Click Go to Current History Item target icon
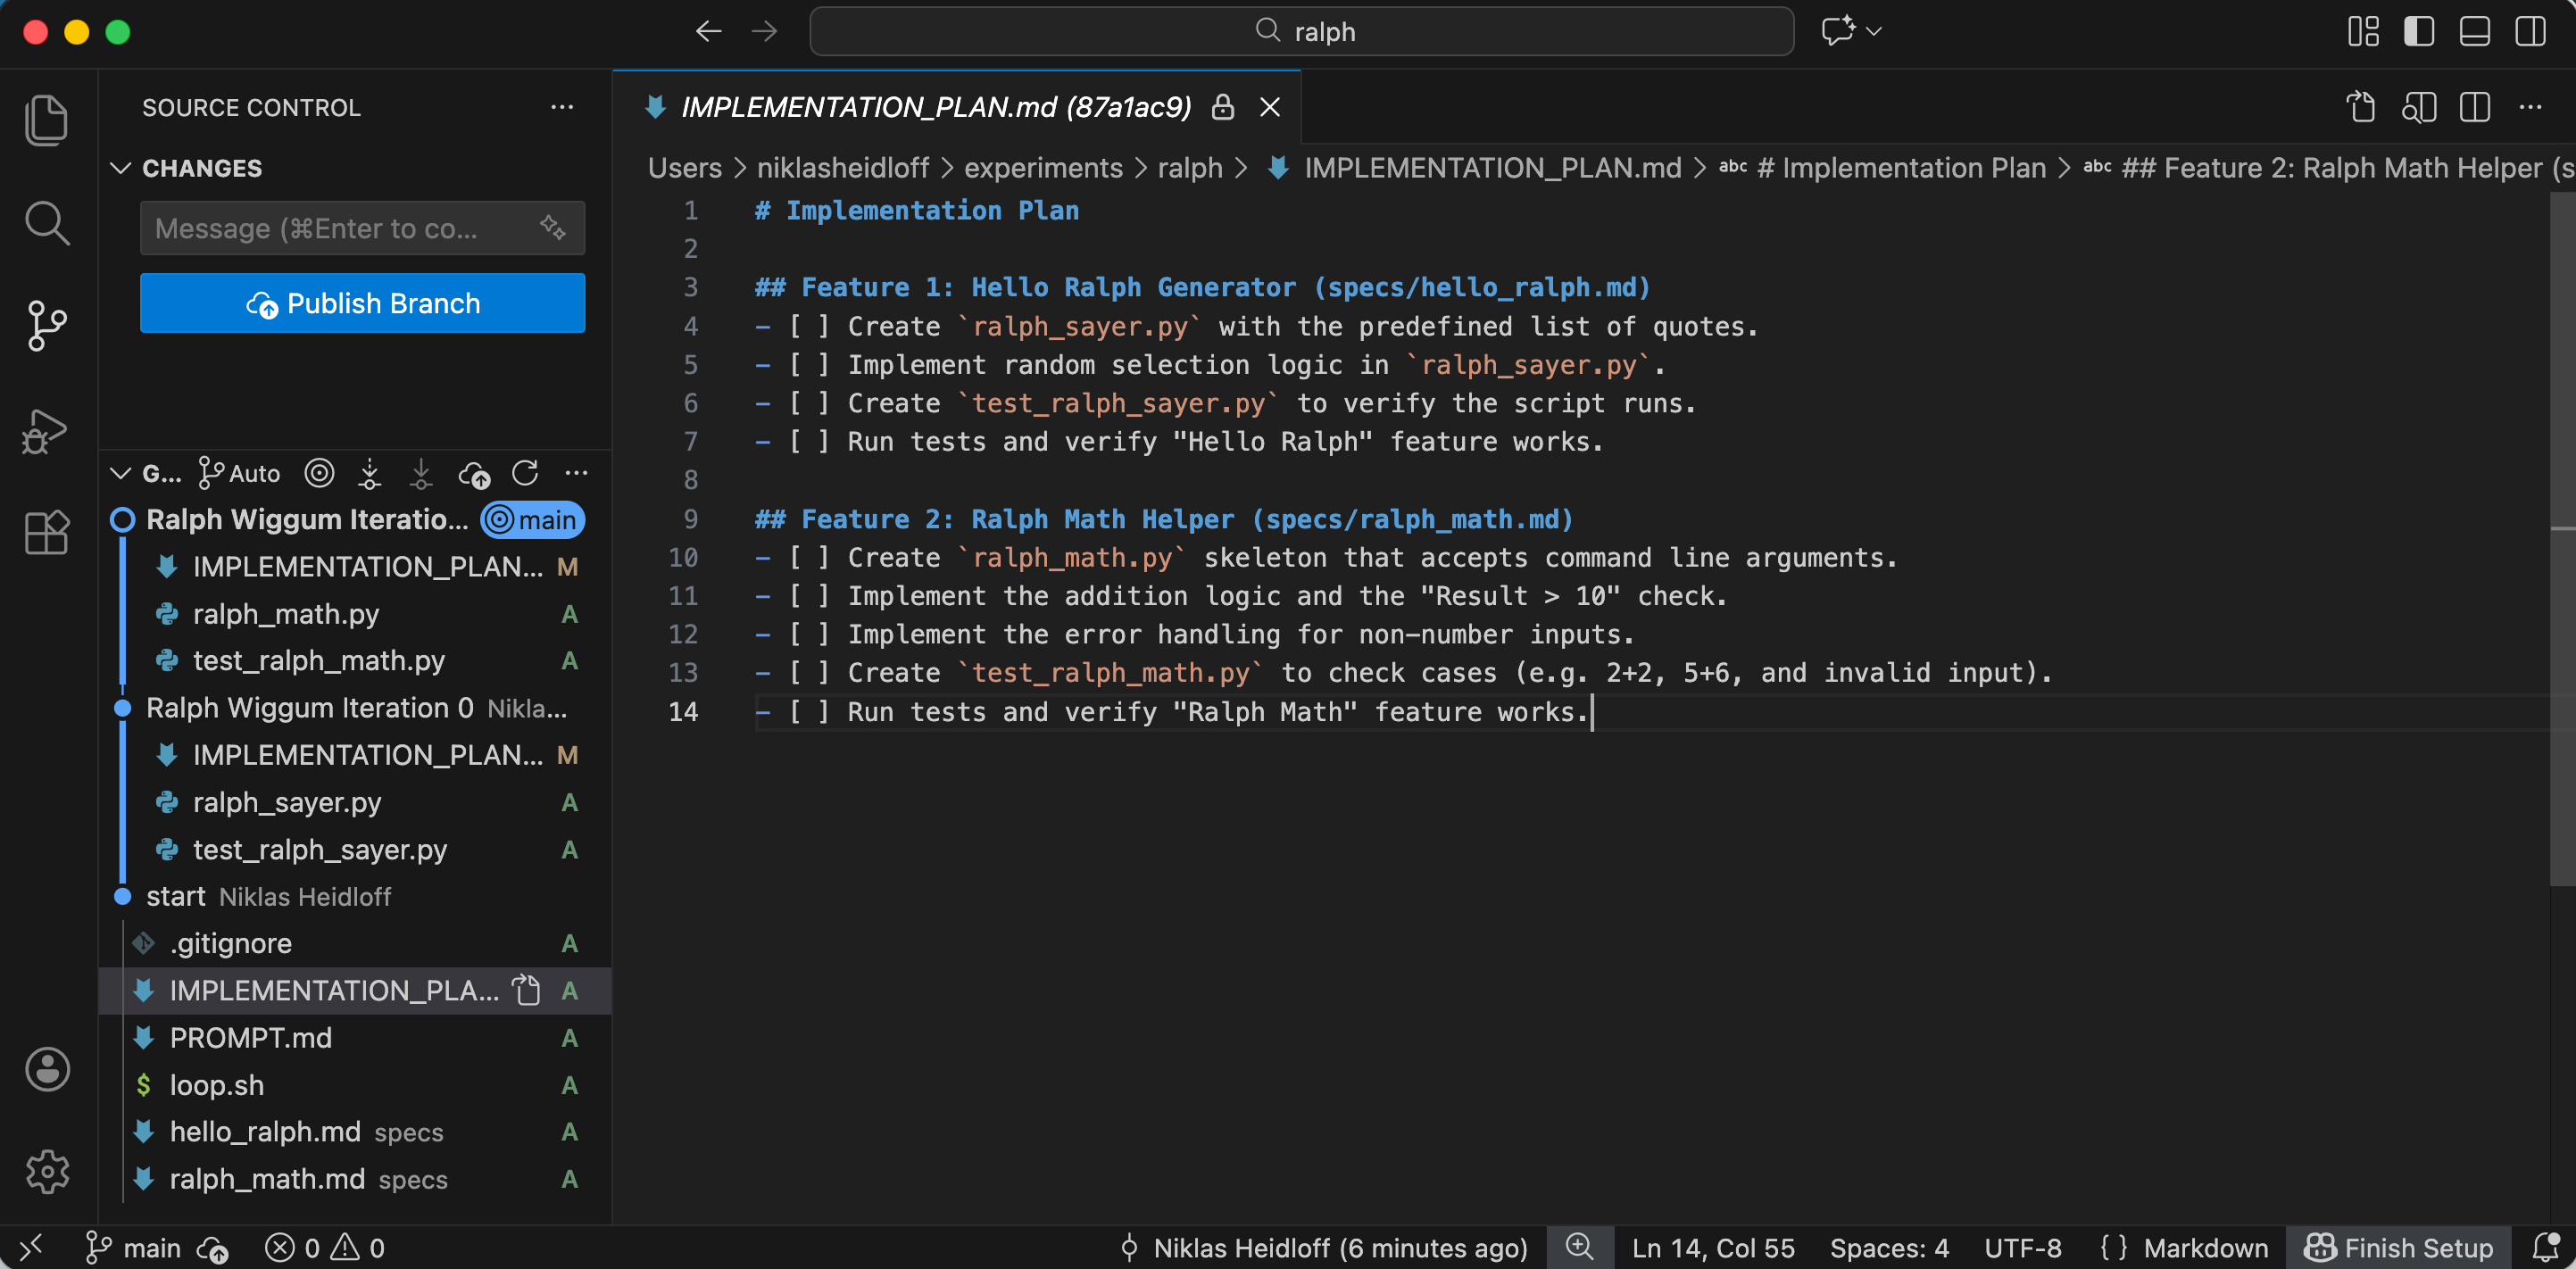Image resolution: width=2576 pixels, height=1269 pixels. point(319,473)
